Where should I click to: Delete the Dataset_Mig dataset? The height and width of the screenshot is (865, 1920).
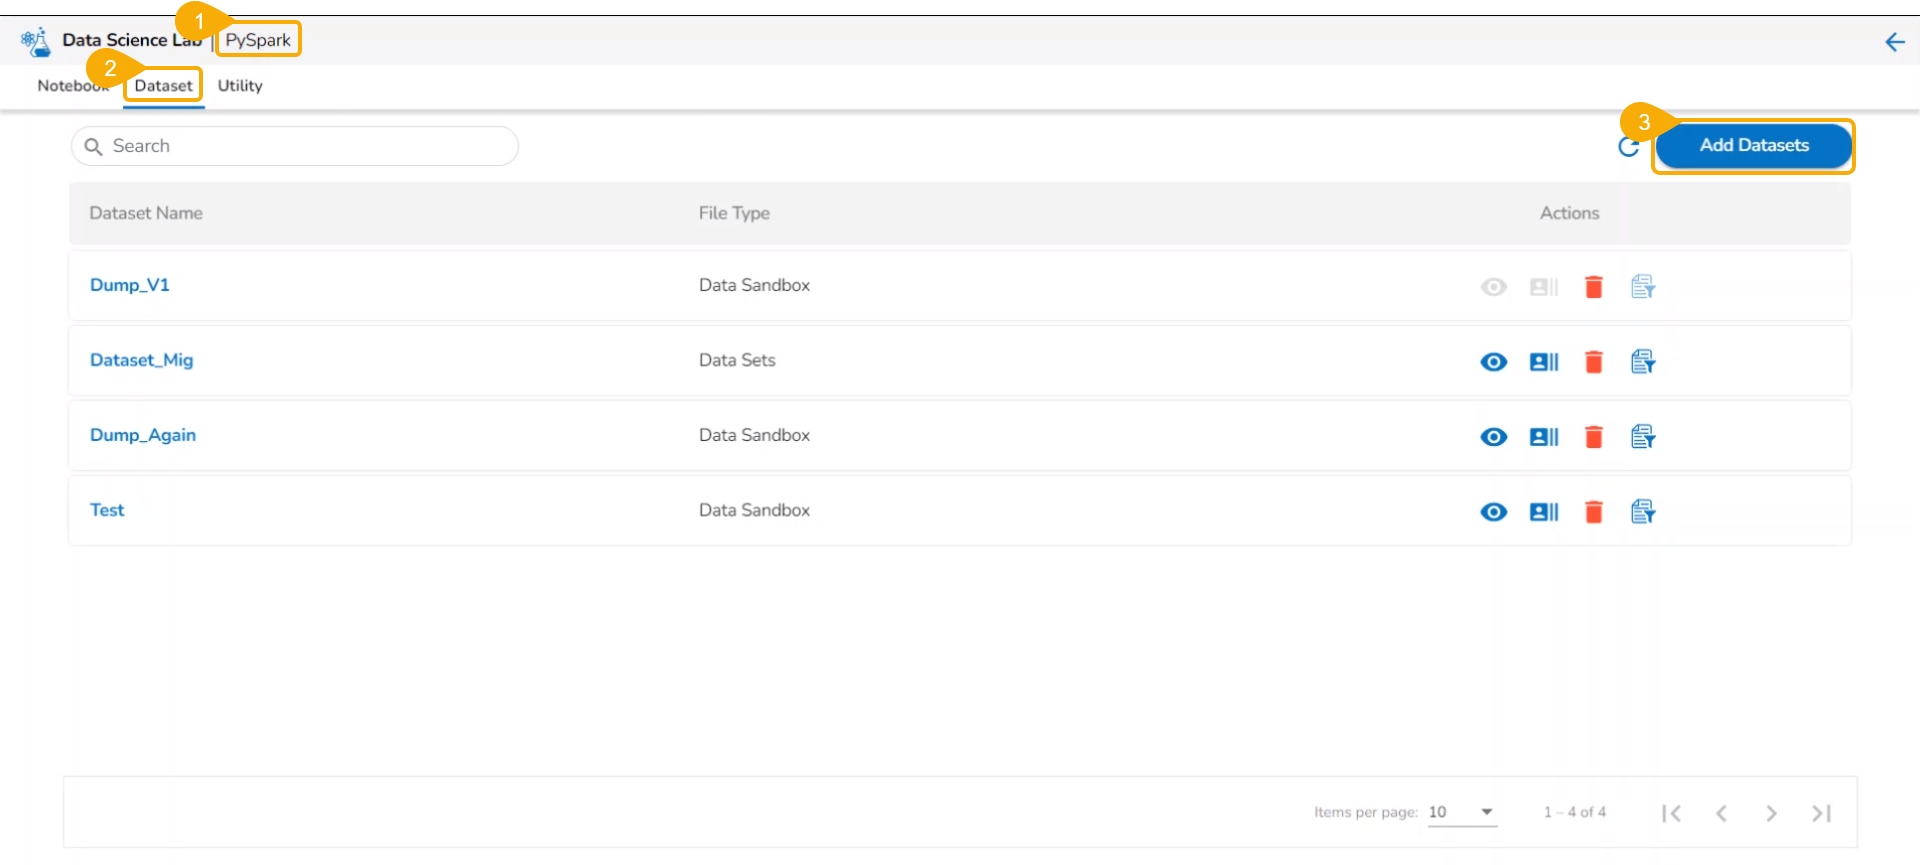coord(1594,362)
